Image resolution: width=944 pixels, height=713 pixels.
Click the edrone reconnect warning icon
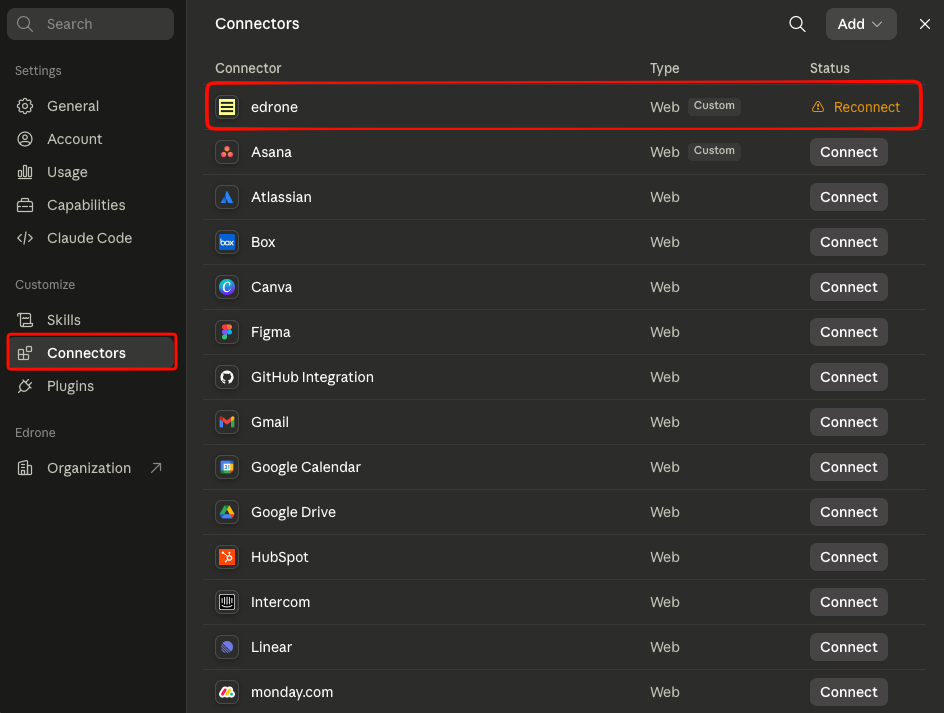tap(818, 107)
